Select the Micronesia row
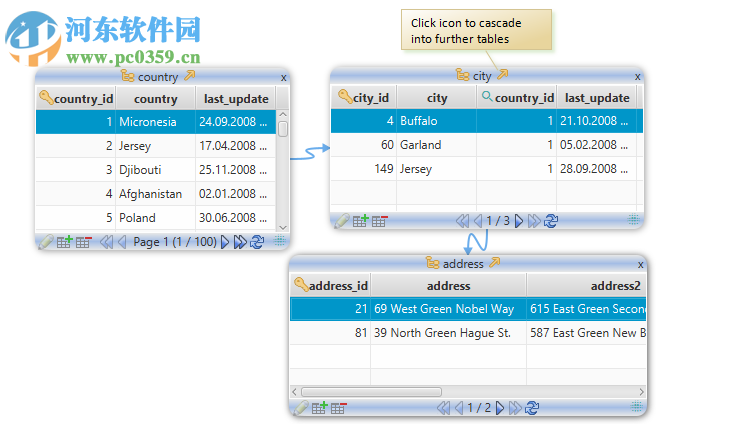 (x=156, y=122)
